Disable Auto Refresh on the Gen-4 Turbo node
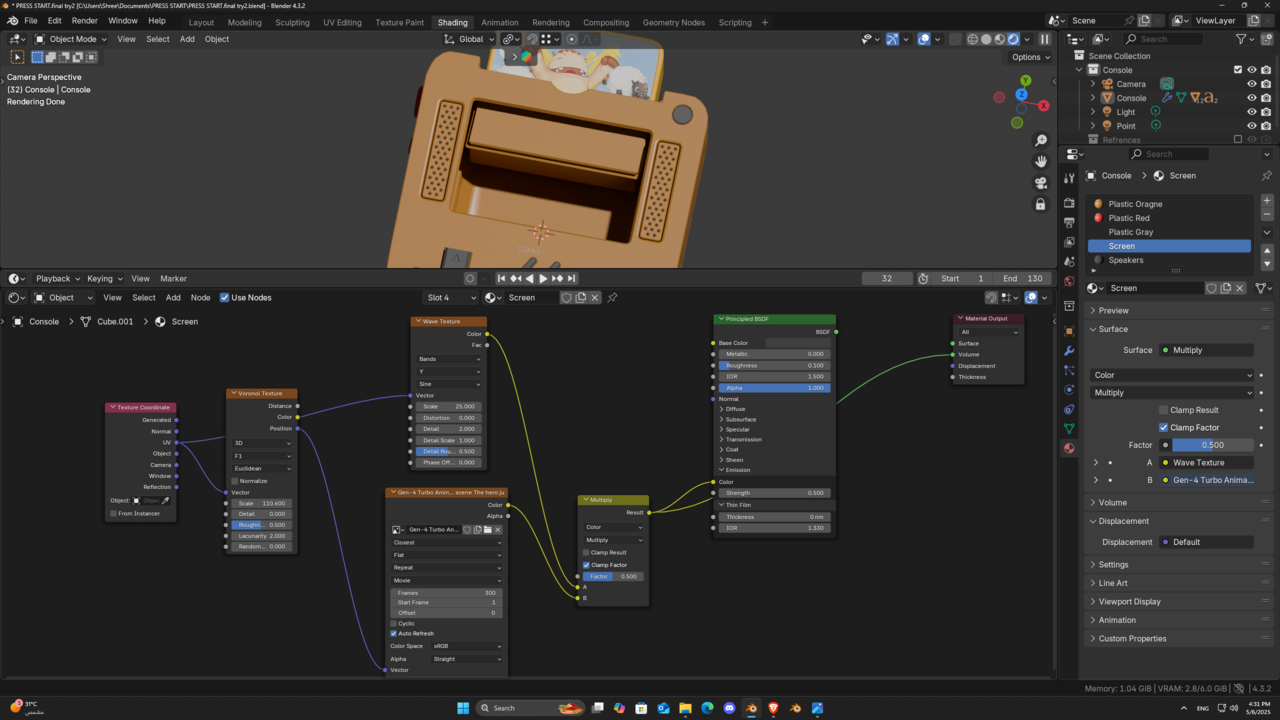 coord(393,633)
